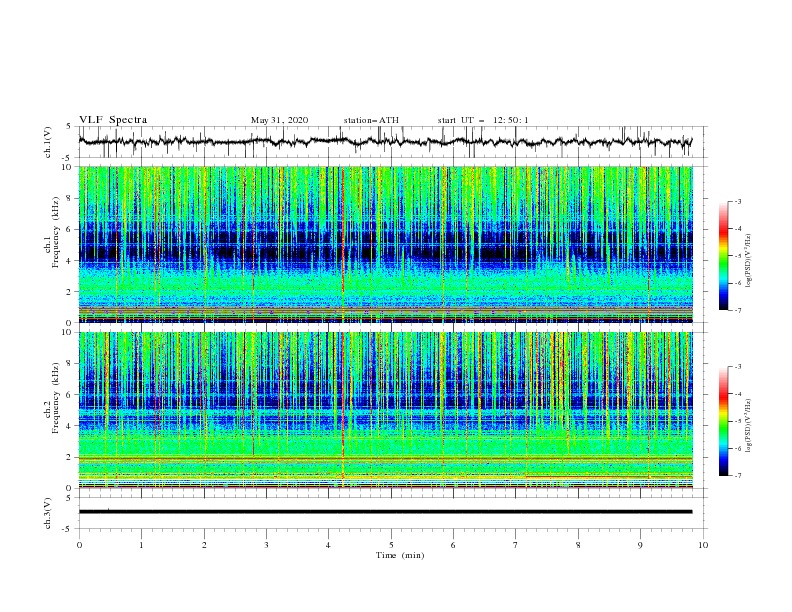Click time axis tick label '2'
Viewport: 792px width, 612px height.
point(204,545)
